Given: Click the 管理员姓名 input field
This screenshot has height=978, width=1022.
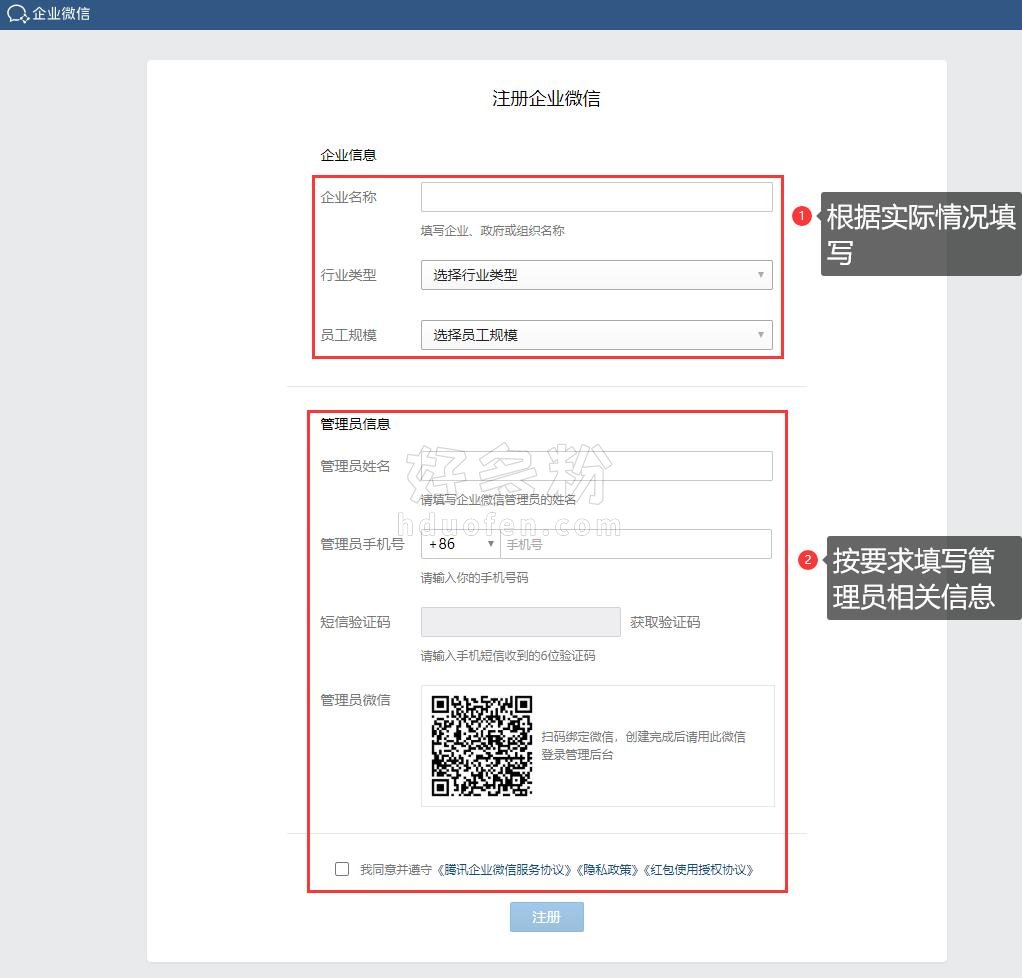Looking at the screenshot, I should coord(596,466).
